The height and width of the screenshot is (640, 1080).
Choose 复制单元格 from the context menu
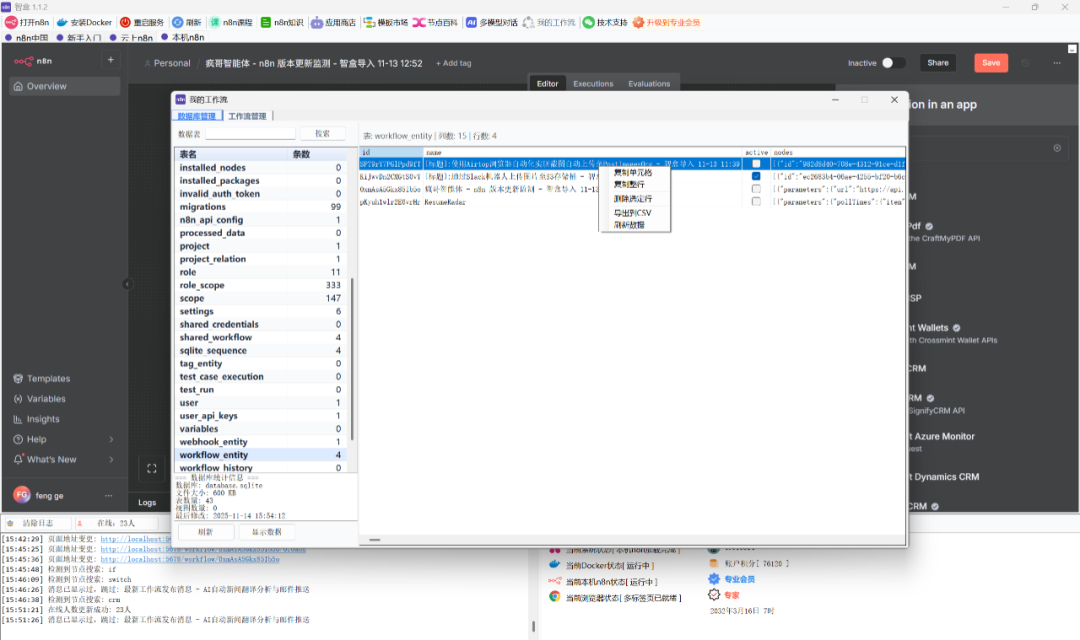click(634, 172)
